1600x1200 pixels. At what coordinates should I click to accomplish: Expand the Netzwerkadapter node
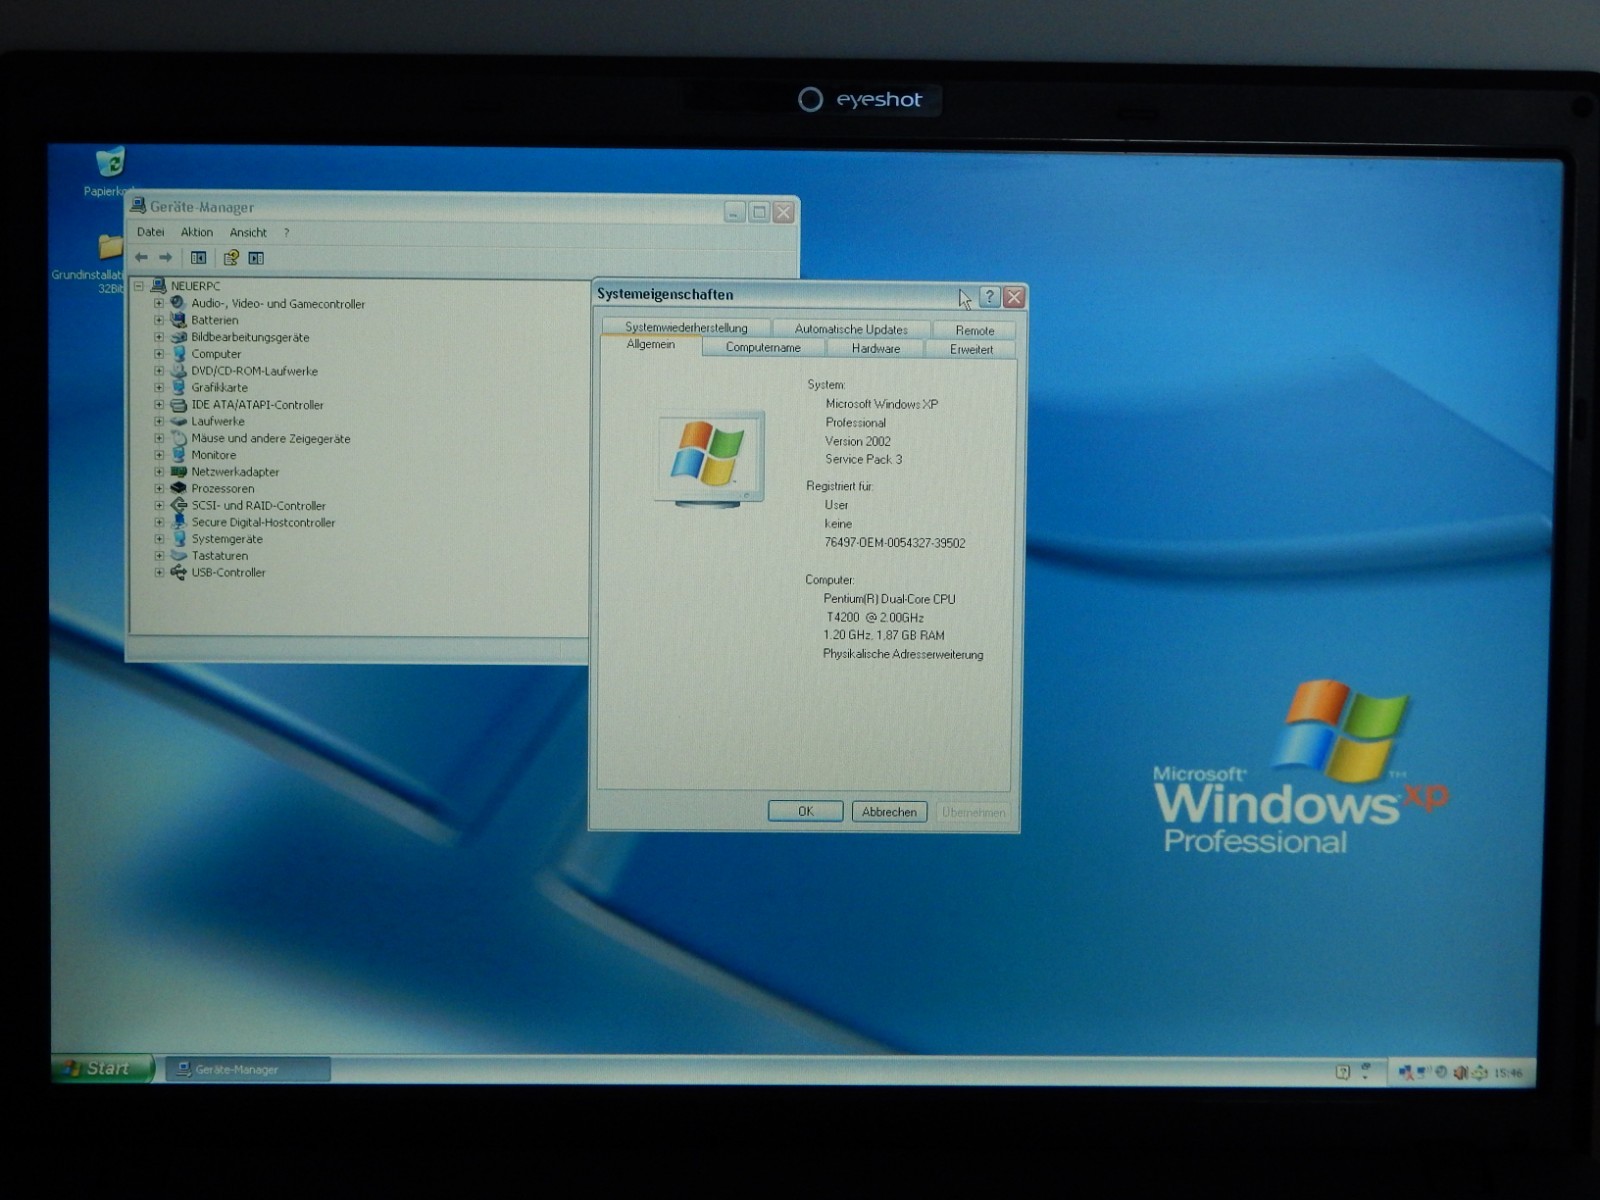[159, 472]
